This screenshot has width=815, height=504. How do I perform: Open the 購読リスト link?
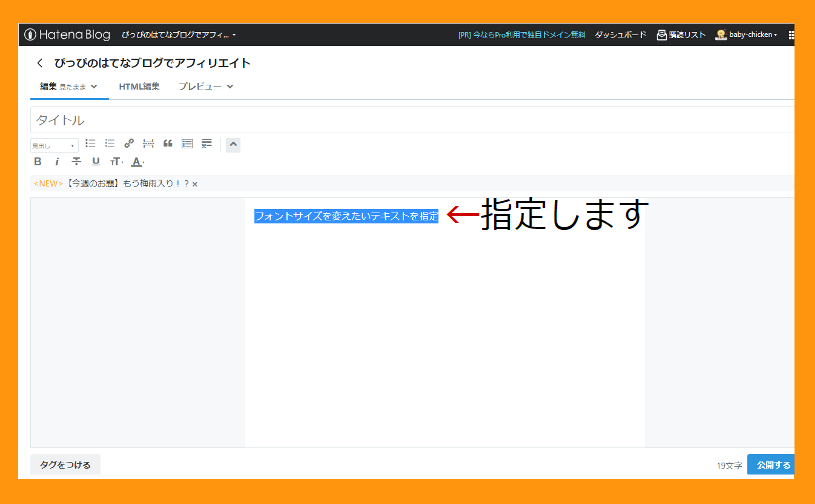click(681, 35)
